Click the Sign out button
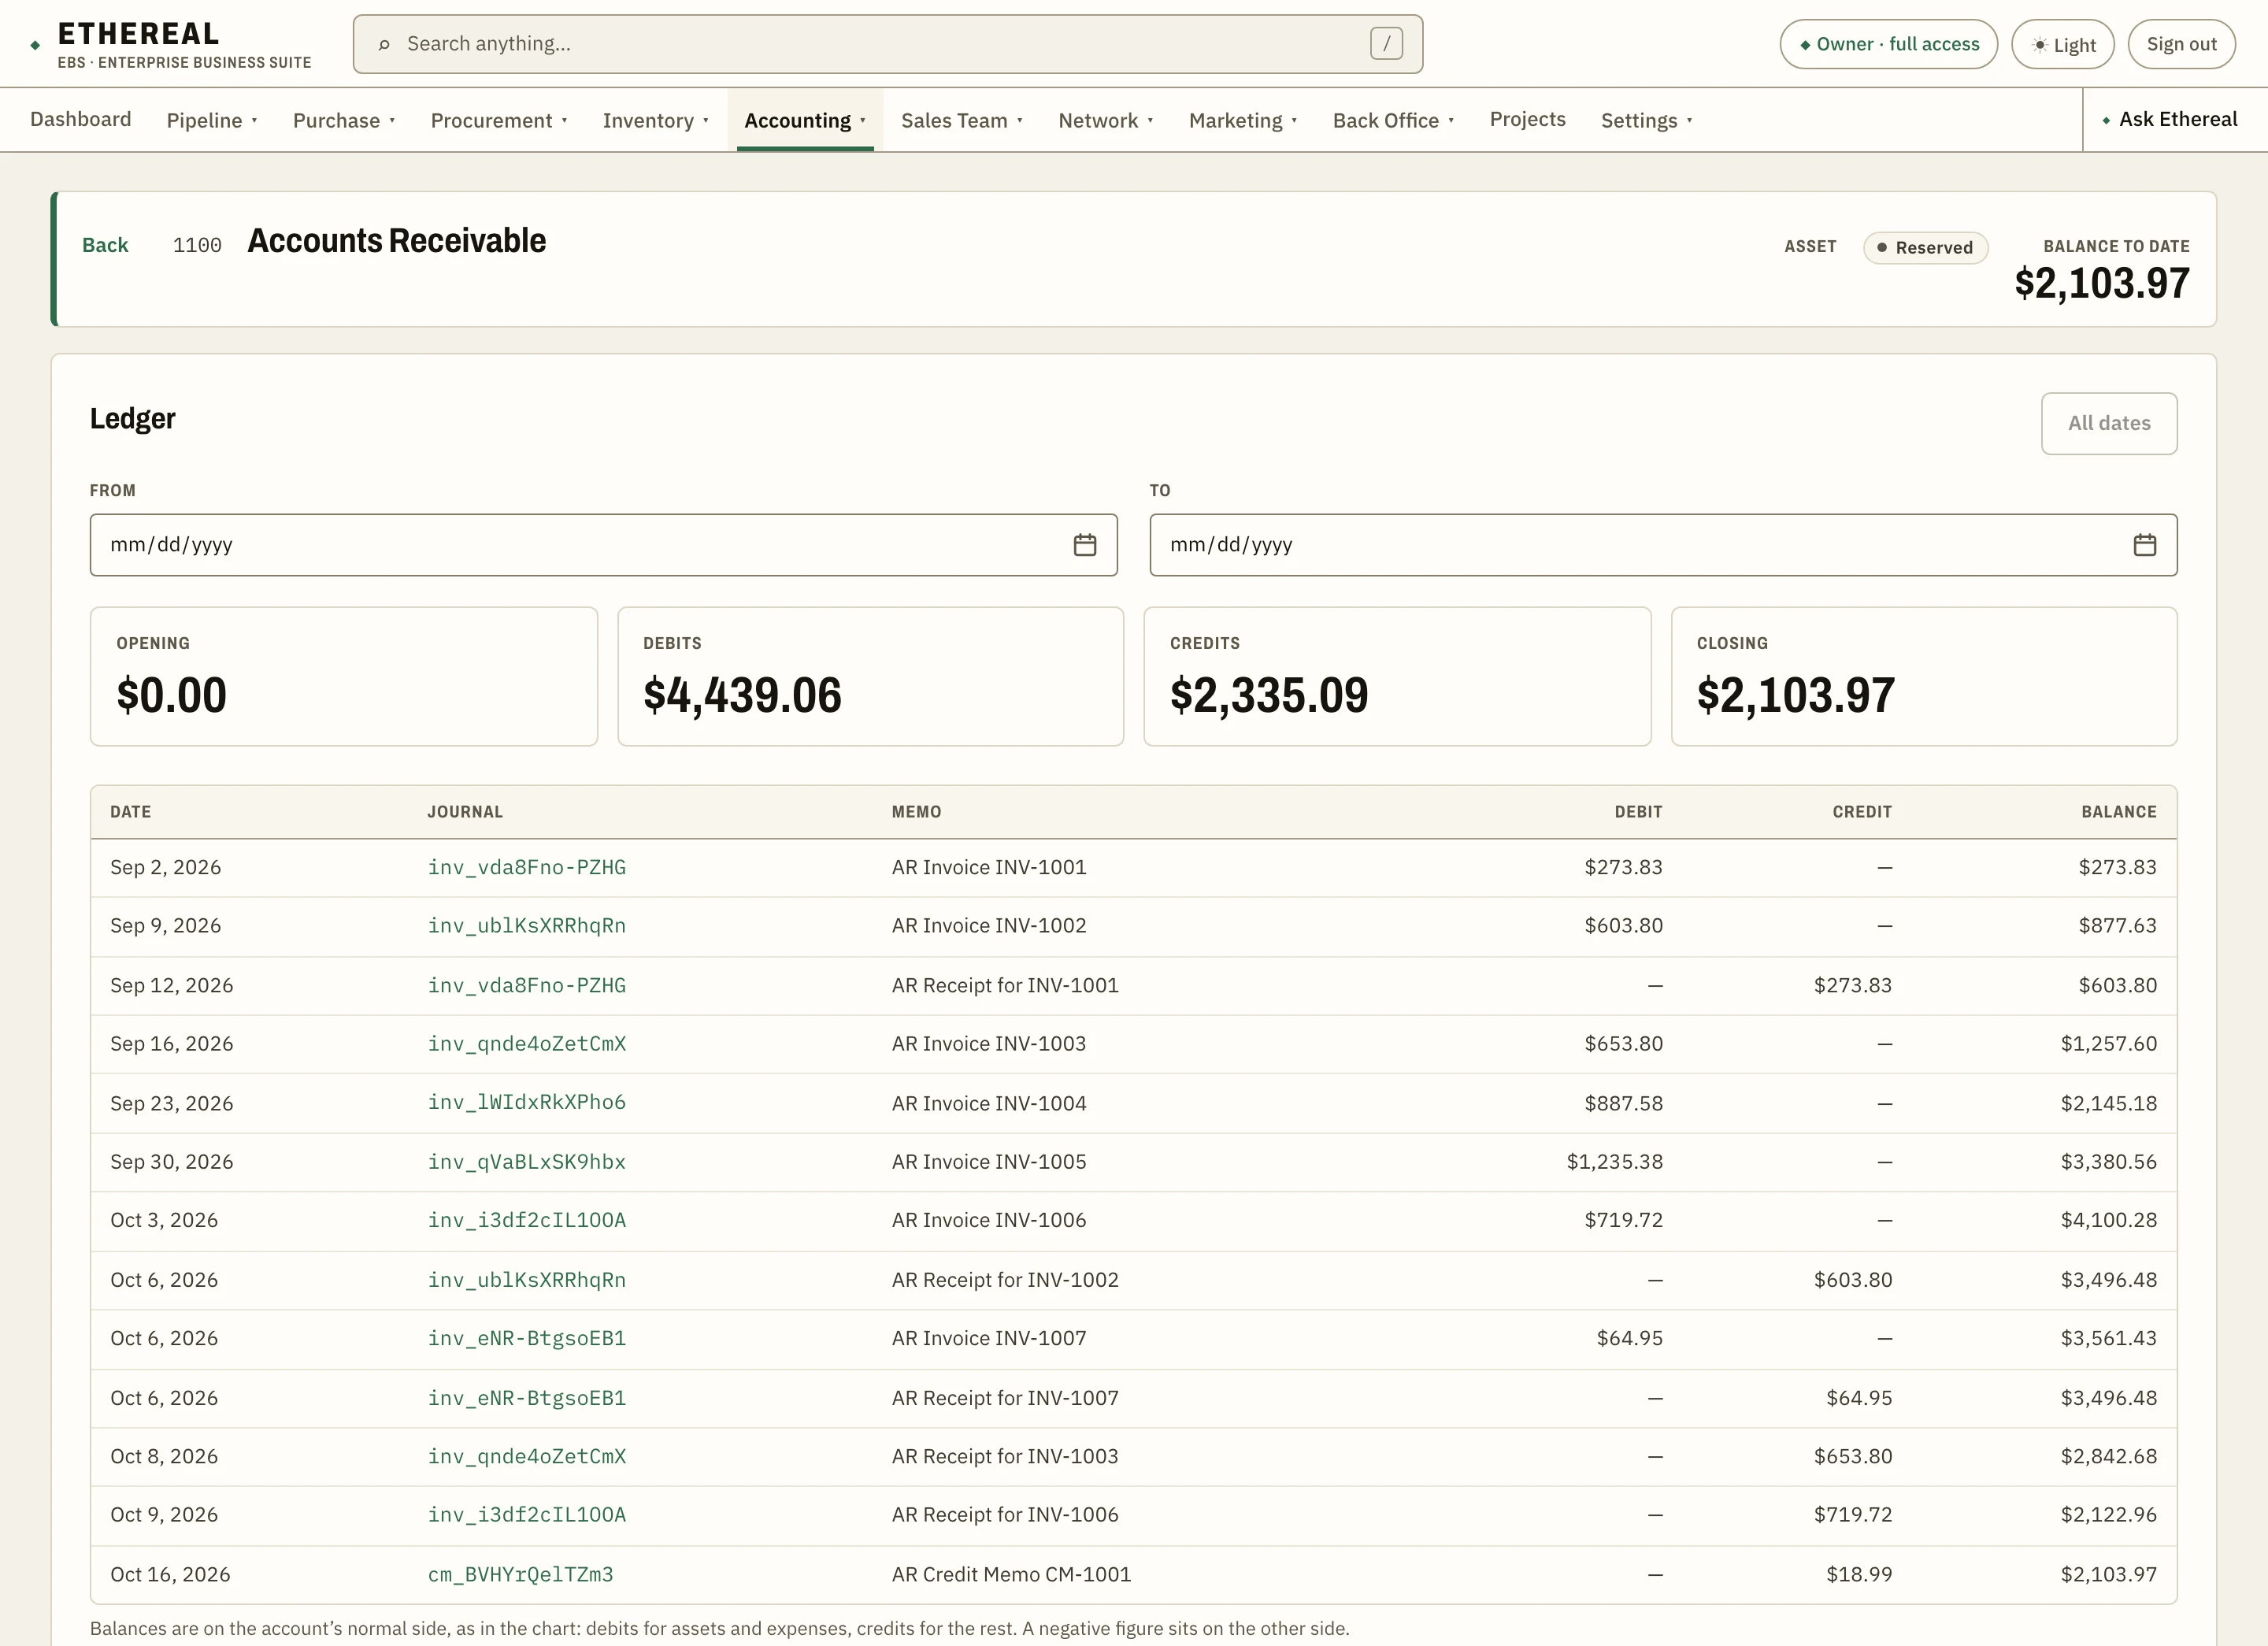This screenshot has width=2268, height=1646. [x=2181, y=44]
